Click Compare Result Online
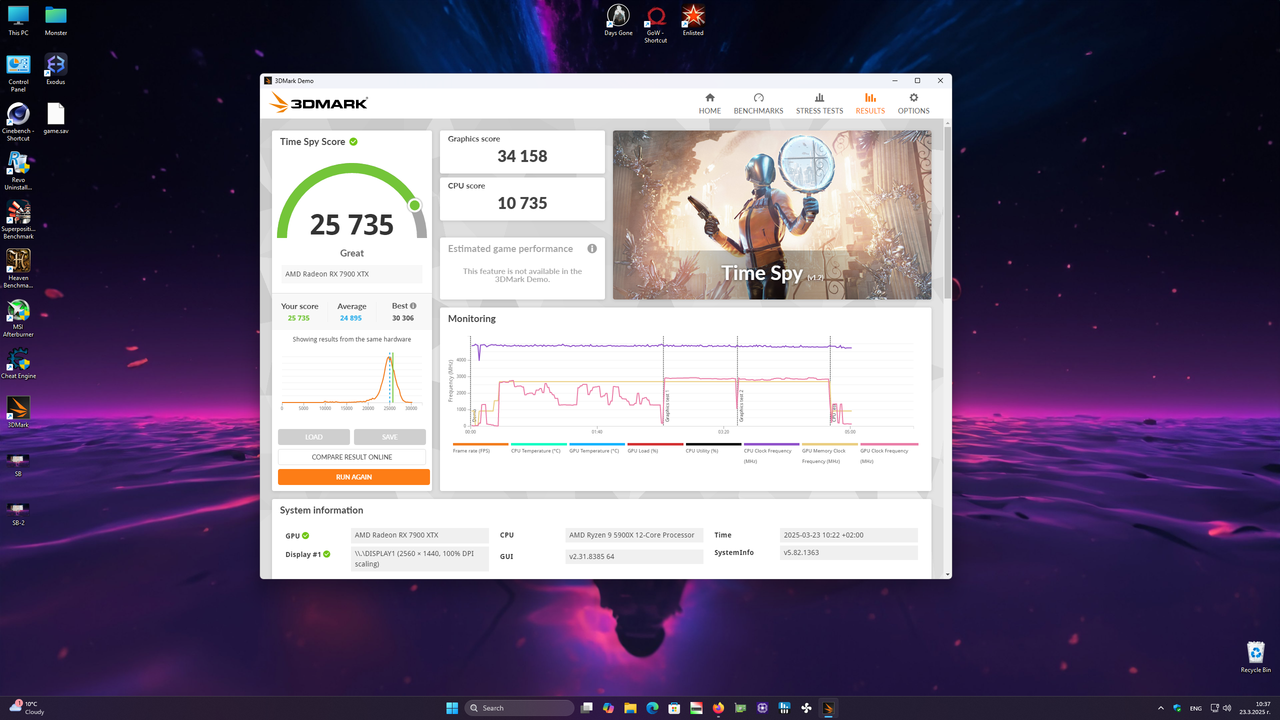The height and width of the screenshot is (720, 1280). click(354, 456)
